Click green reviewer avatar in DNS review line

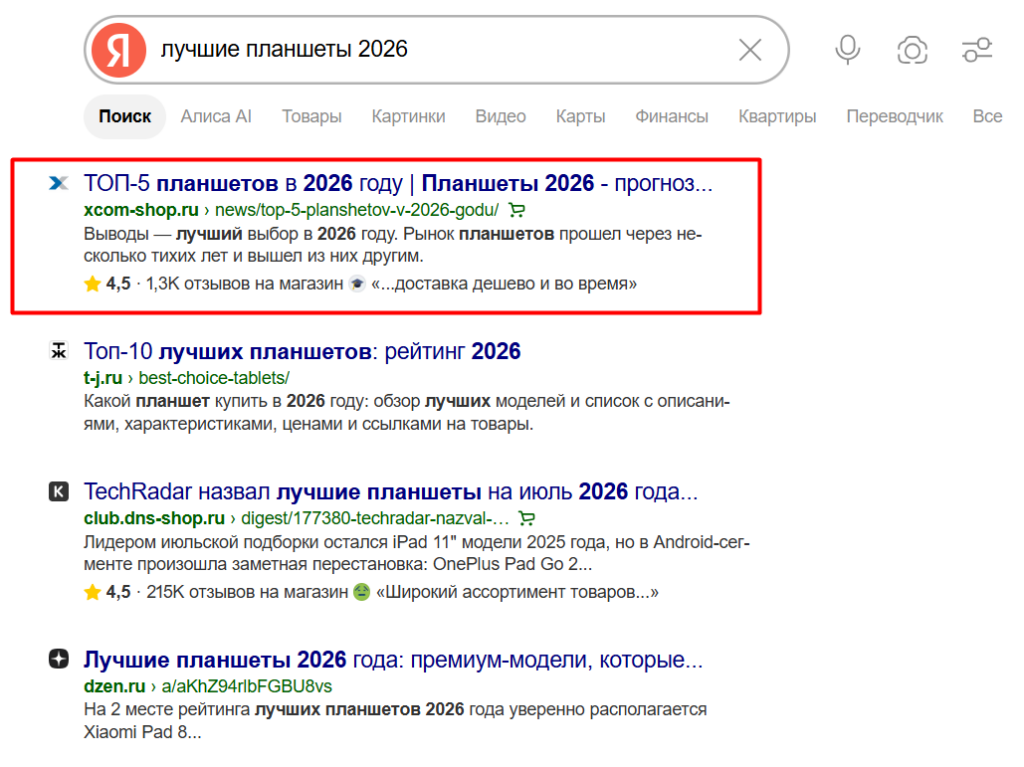click(x=362, y=592)
